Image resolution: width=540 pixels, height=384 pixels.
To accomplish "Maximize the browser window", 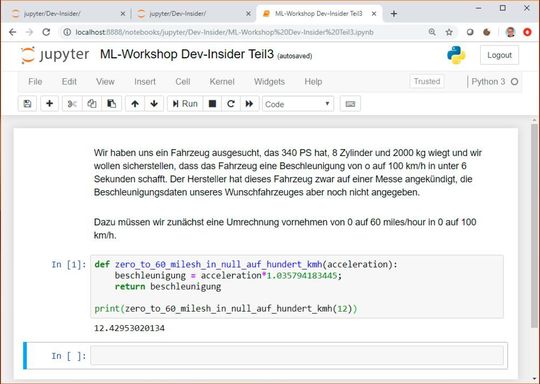I will [x=503, y=8].
